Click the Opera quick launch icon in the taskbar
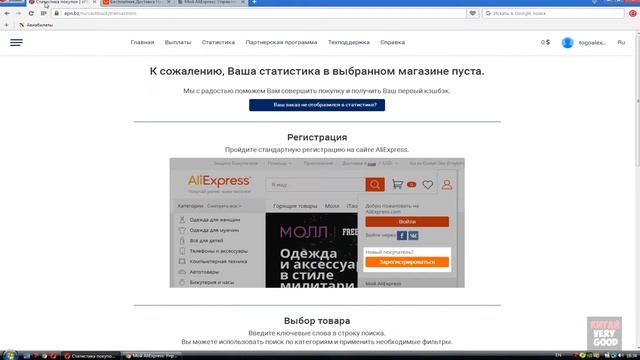The width and height of the screenshot is (640, 360). pos(53,356)
